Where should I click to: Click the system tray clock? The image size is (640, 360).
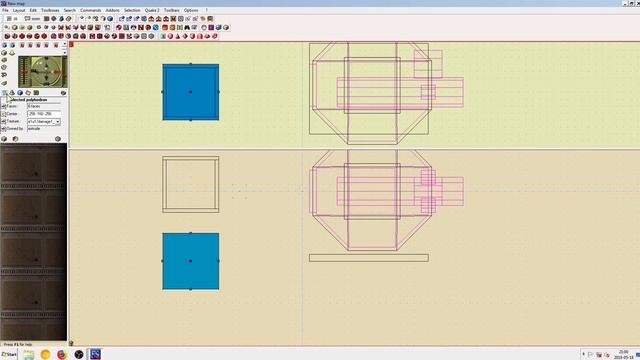tap(623, 354)
